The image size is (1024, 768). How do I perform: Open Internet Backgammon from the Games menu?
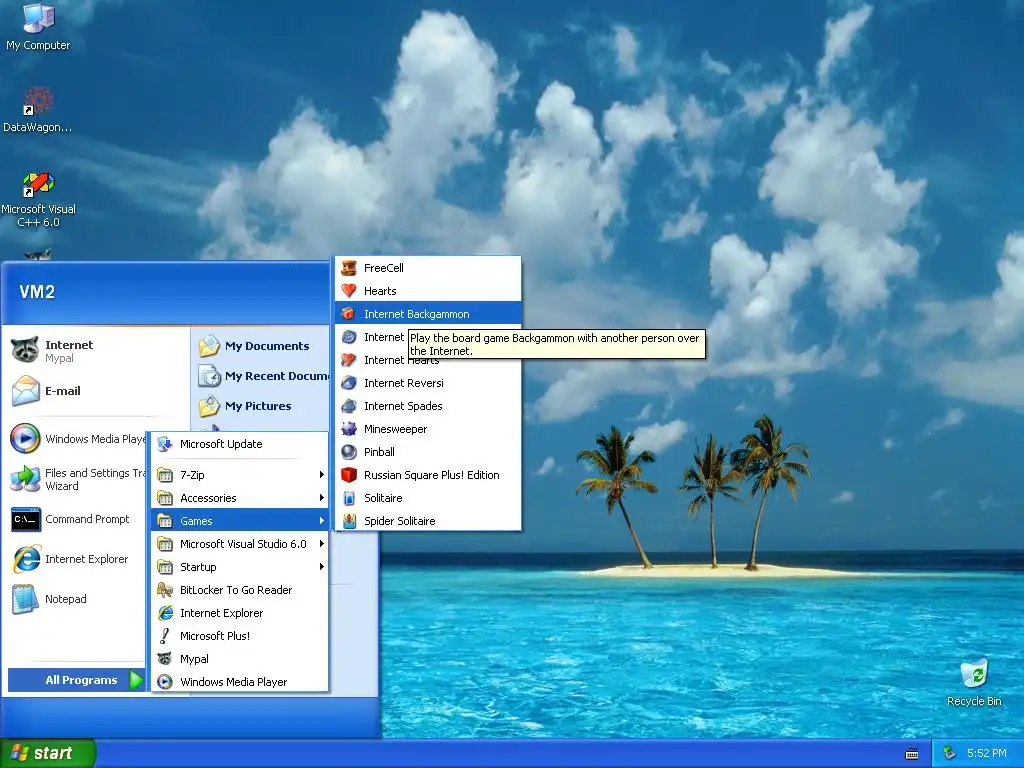point(428,314)
